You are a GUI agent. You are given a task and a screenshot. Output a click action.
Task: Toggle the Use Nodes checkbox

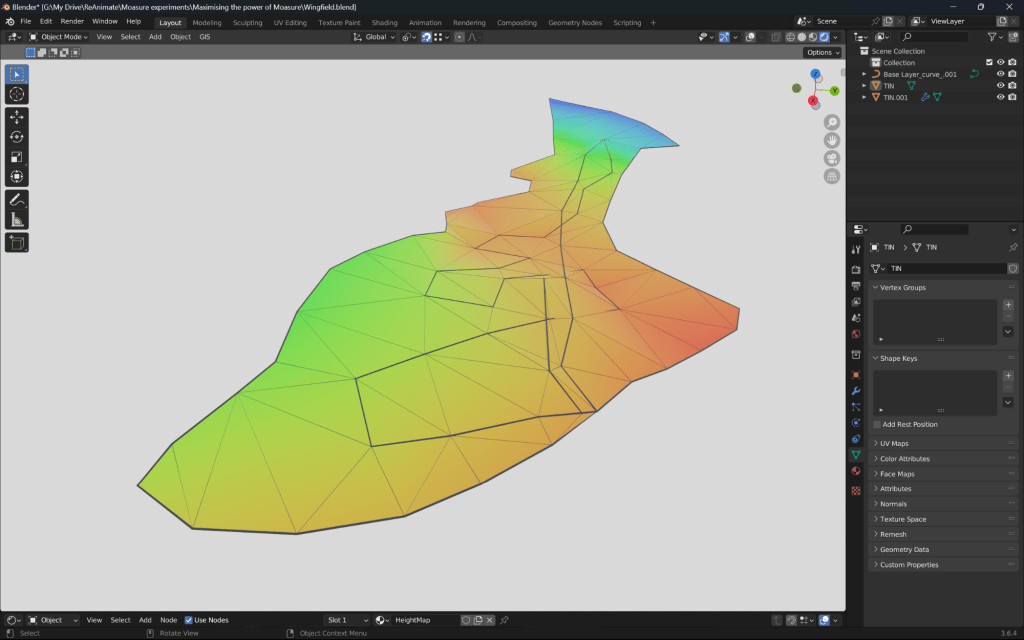coord(189,620)
